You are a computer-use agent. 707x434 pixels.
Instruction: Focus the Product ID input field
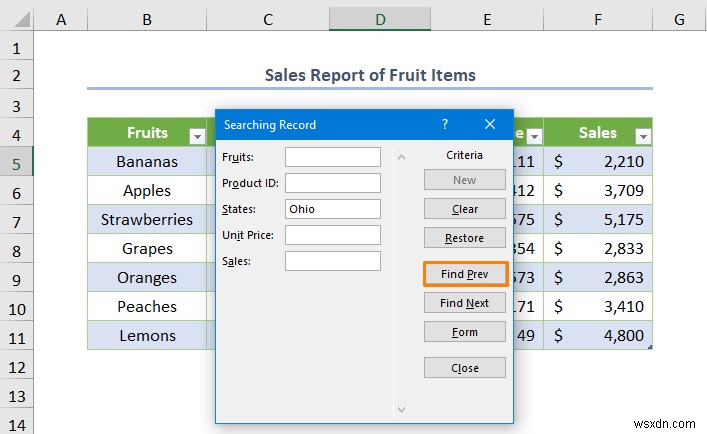point(333,183)
